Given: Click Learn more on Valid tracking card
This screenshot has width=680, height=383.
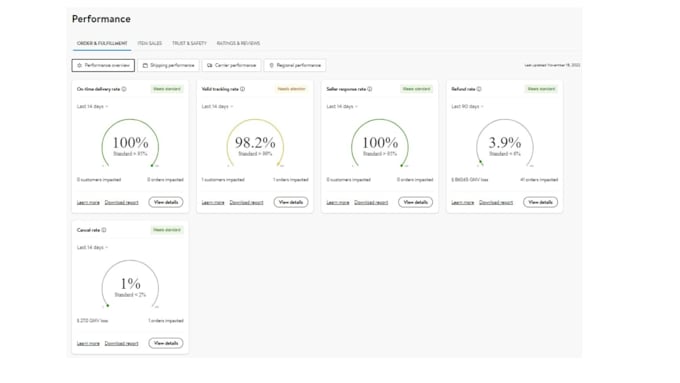Looking at the screenshot, I should tap(213, 203).
